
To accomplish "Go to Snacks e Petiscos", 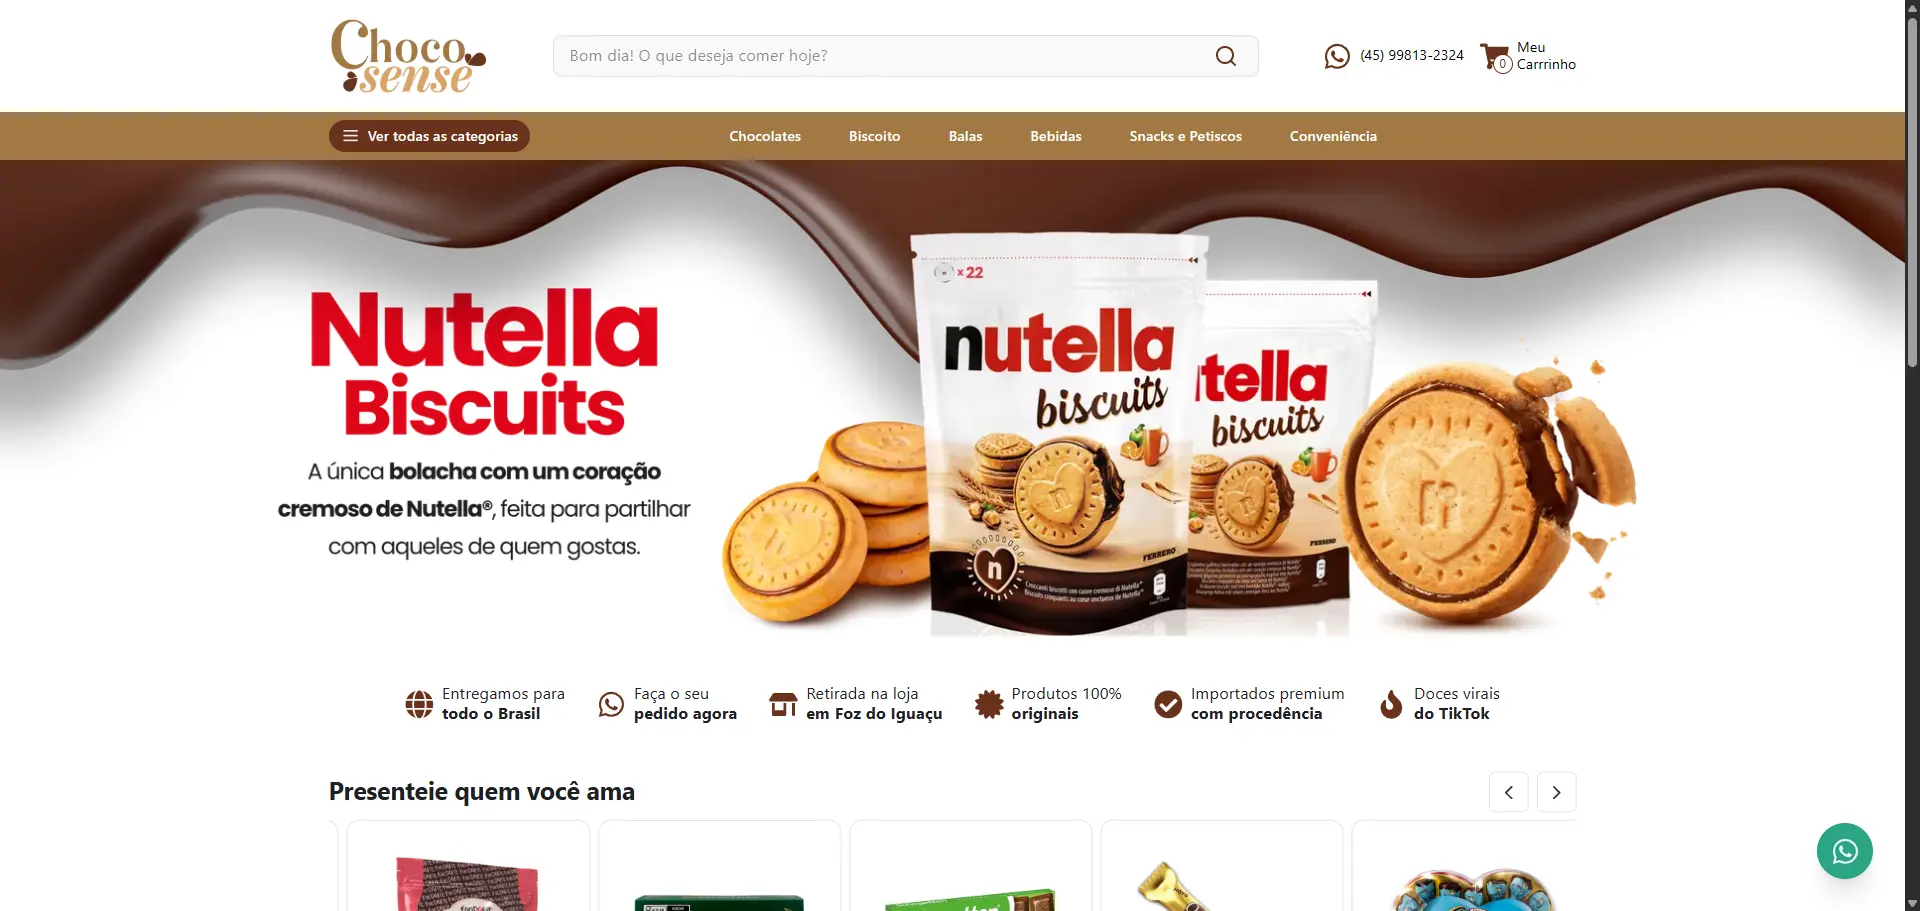I will click(1185, 136).
